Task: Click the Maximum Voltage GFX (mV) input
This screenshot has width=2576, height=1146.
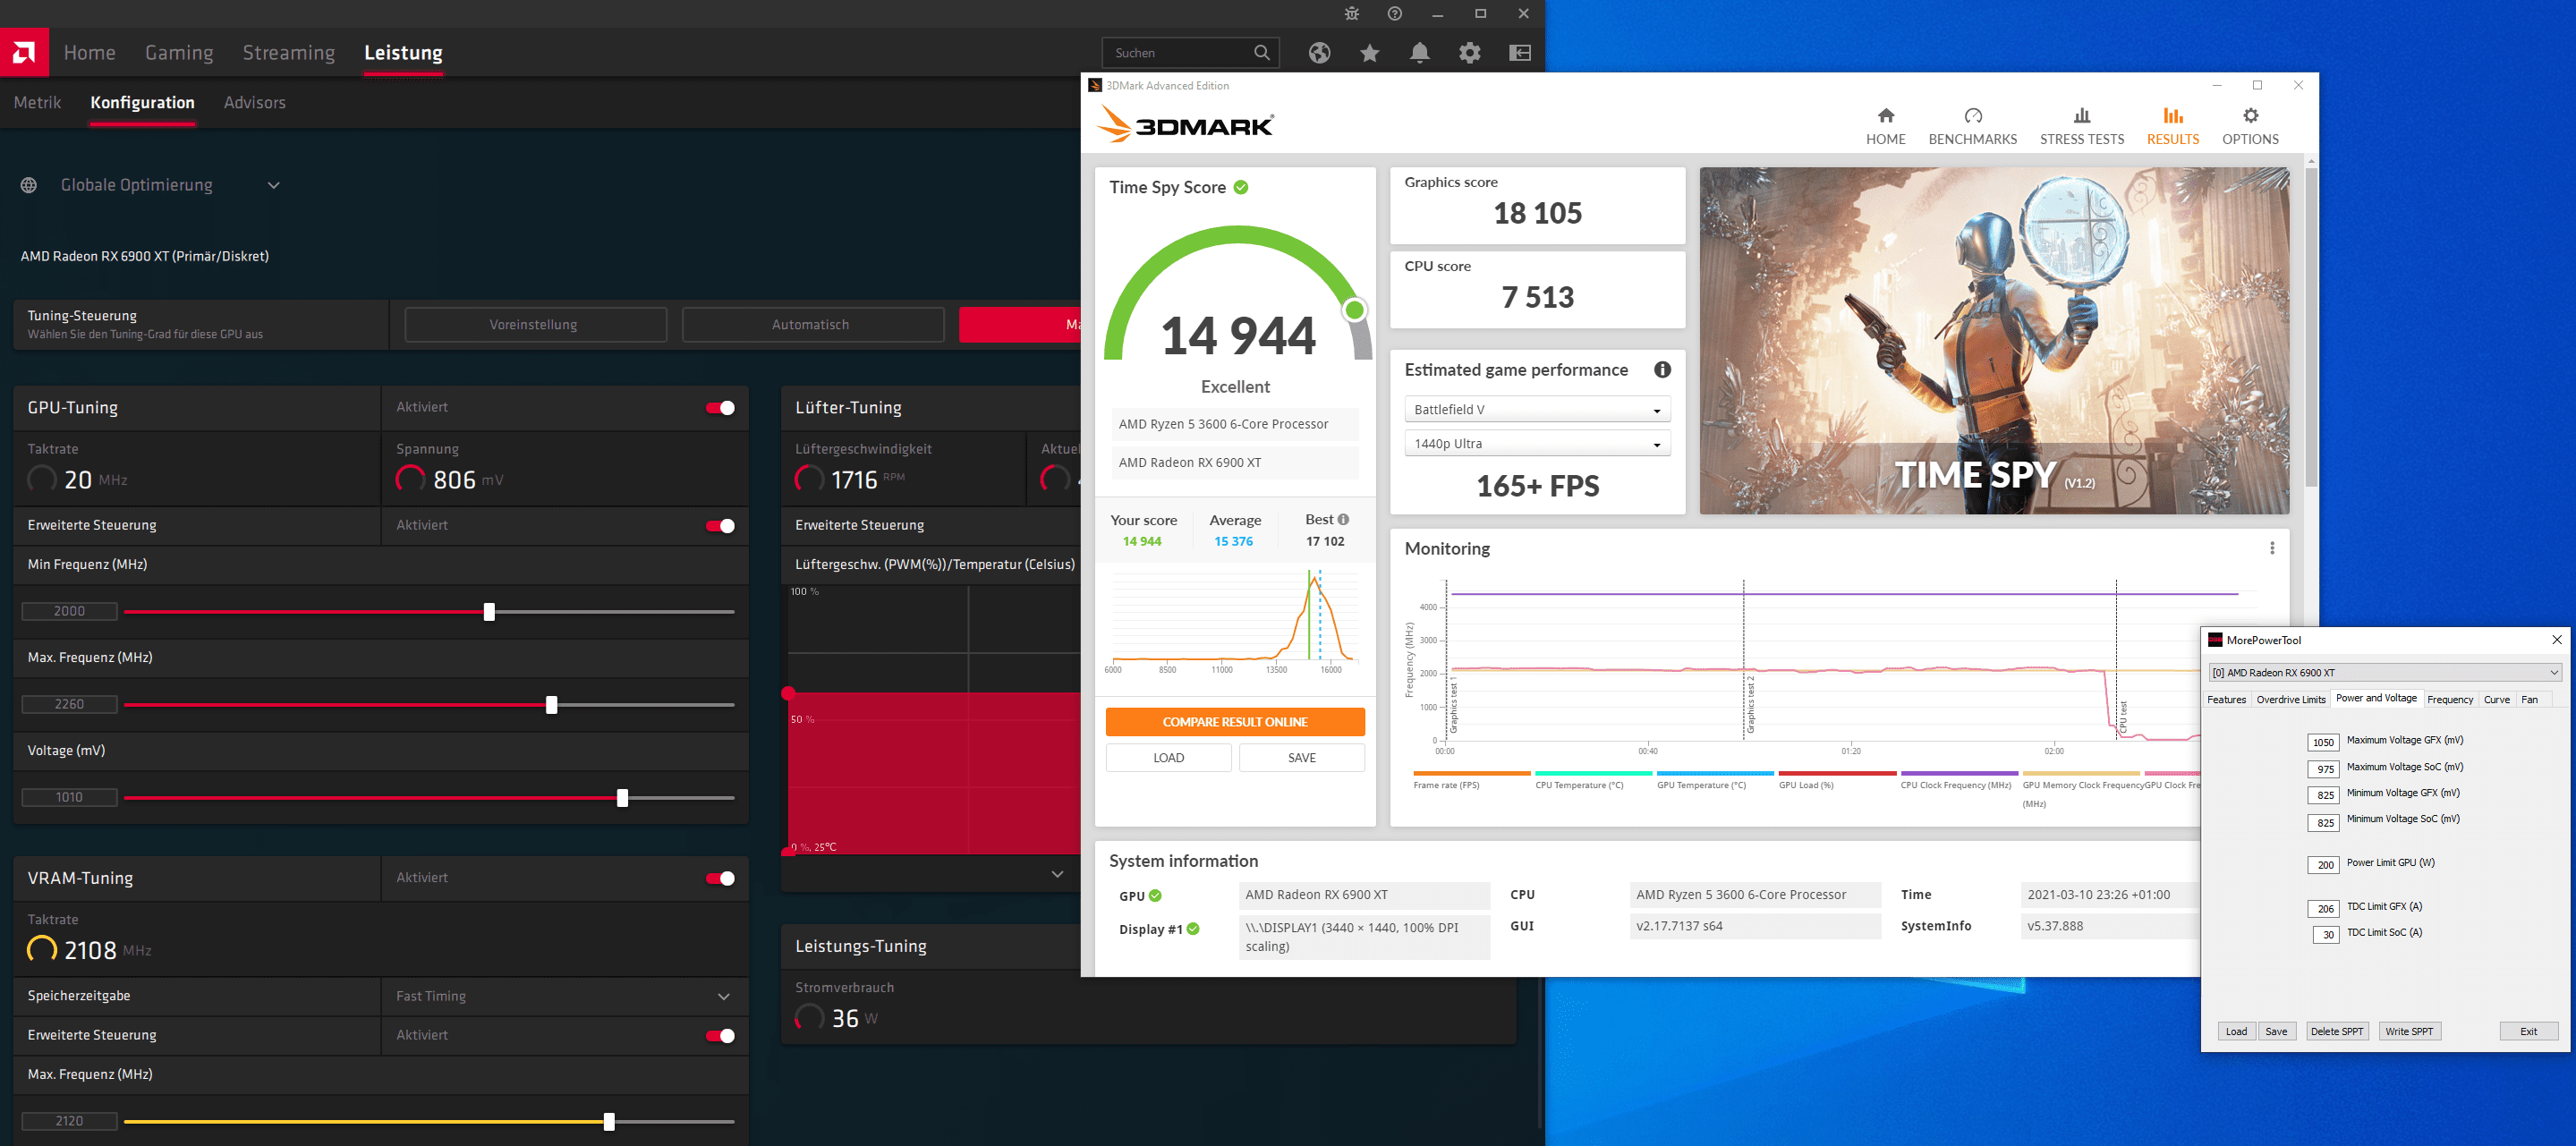Action: pyautogui.click(x=2323, y=742)
